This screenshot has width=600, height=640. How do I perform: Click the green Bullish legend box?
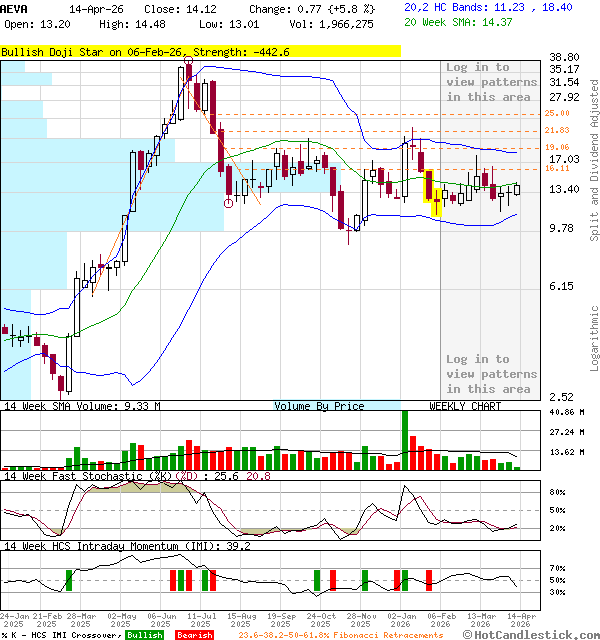click(145, 635)
